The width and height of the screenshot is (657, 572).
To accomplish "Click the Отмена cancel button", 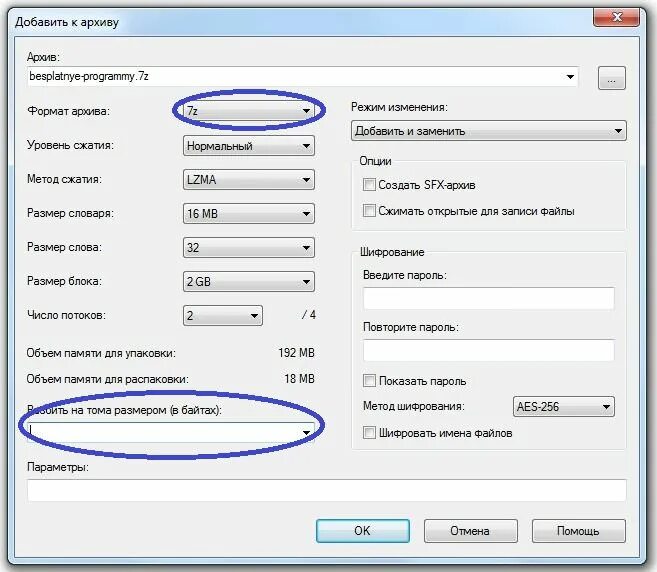I will pos(471,531).
